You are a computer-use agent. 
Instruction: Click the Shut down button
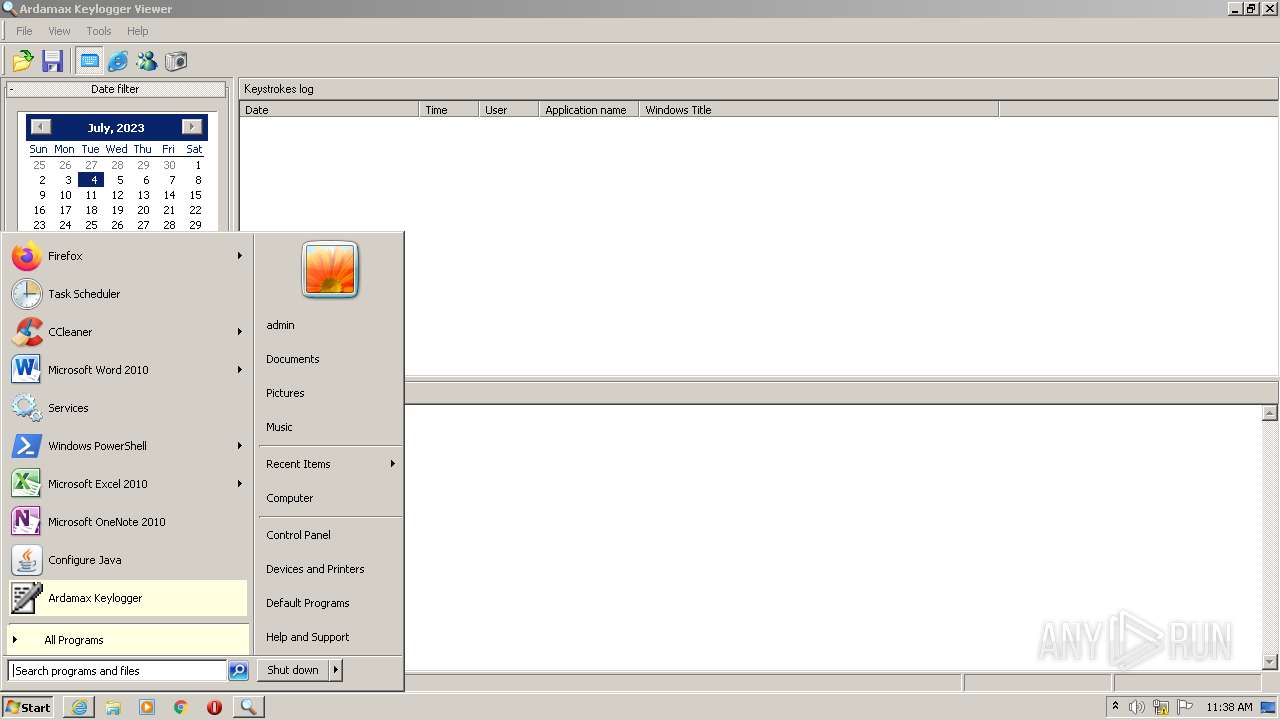293,670
